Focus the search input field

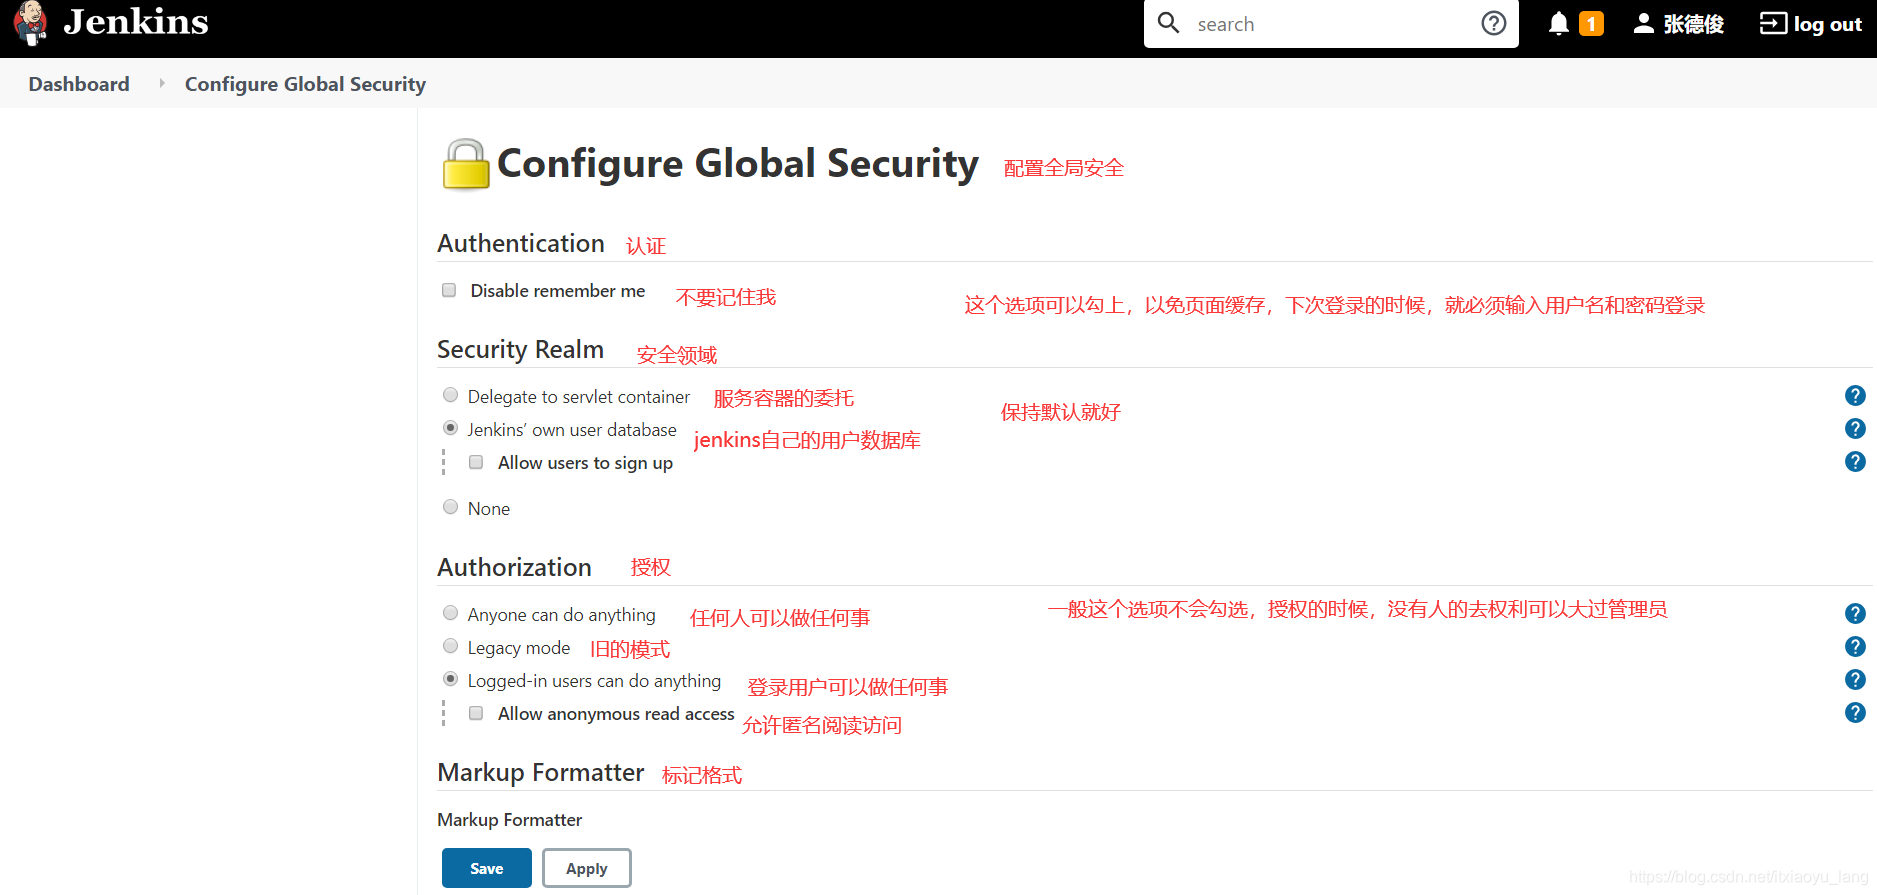pyautogui.click(x=1330, y=24)
